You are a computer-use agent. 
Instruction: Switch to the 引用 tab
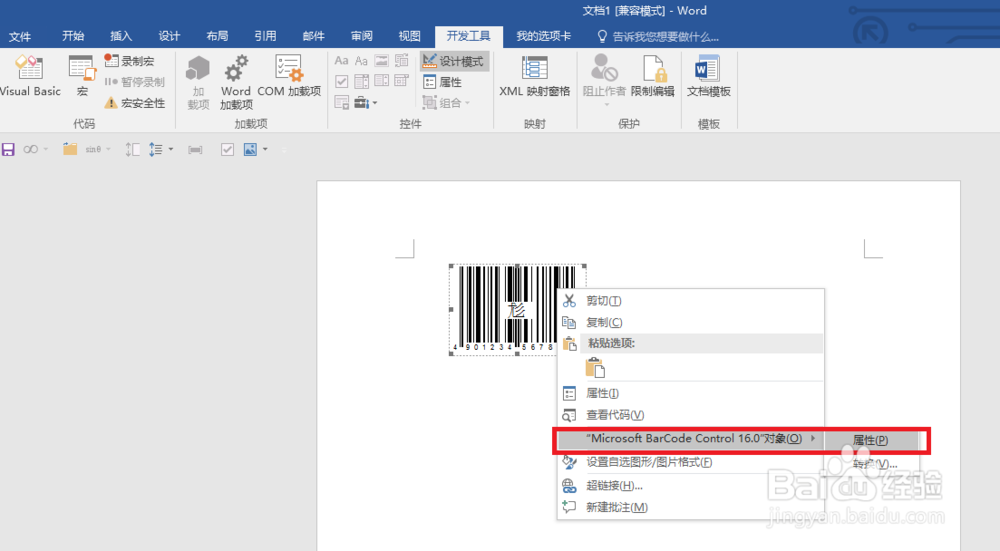coord(265,36)
